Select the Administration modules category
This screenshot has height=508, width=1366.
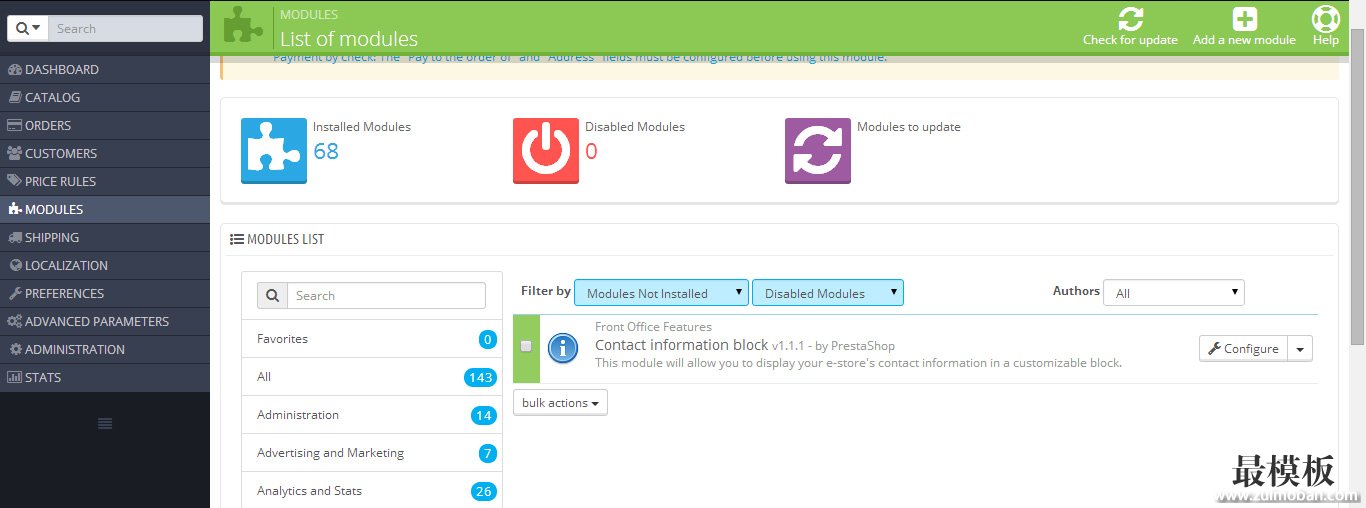tap(372, 415)
